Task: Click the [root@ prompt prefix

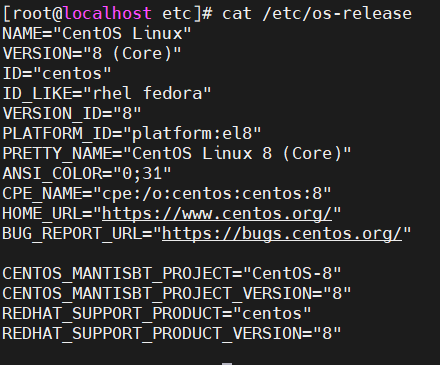Action: [x=32, y=14]
